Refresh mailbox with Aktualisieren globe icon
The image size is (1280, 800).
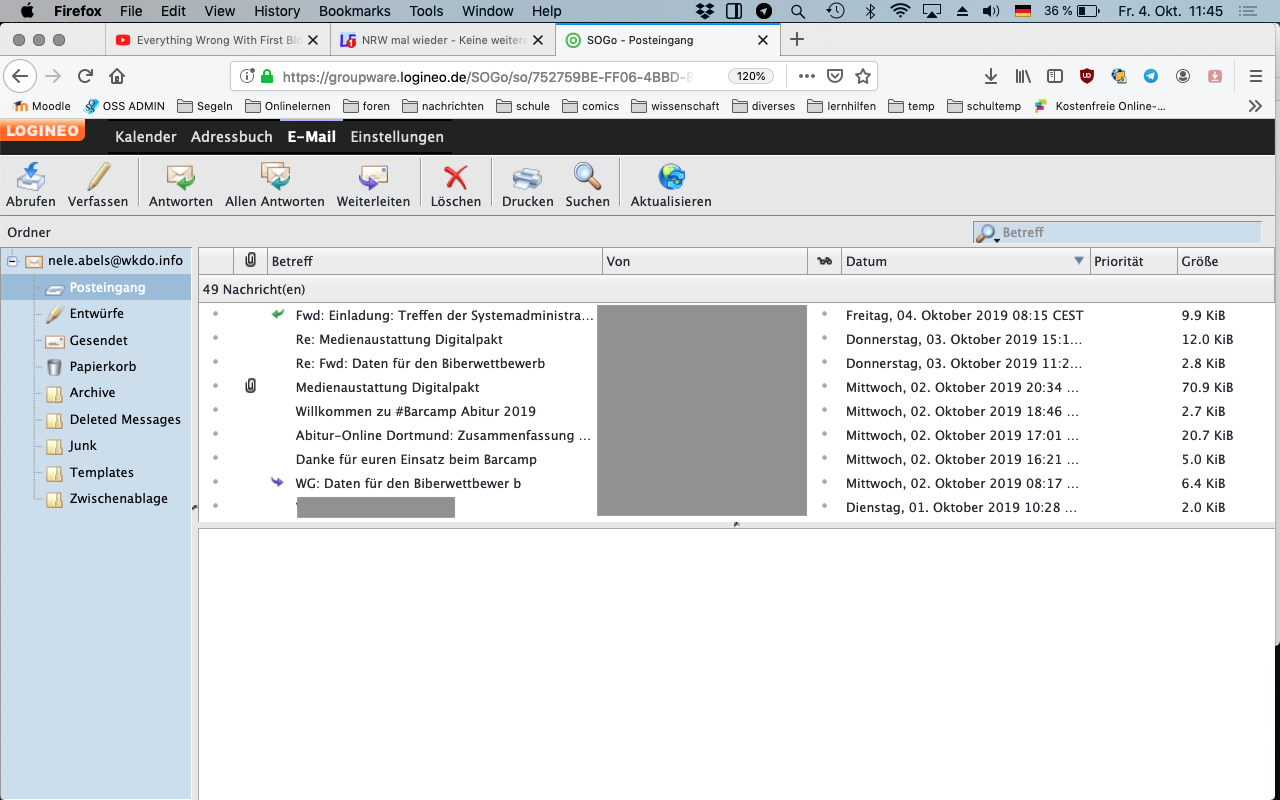pos(671,178)
